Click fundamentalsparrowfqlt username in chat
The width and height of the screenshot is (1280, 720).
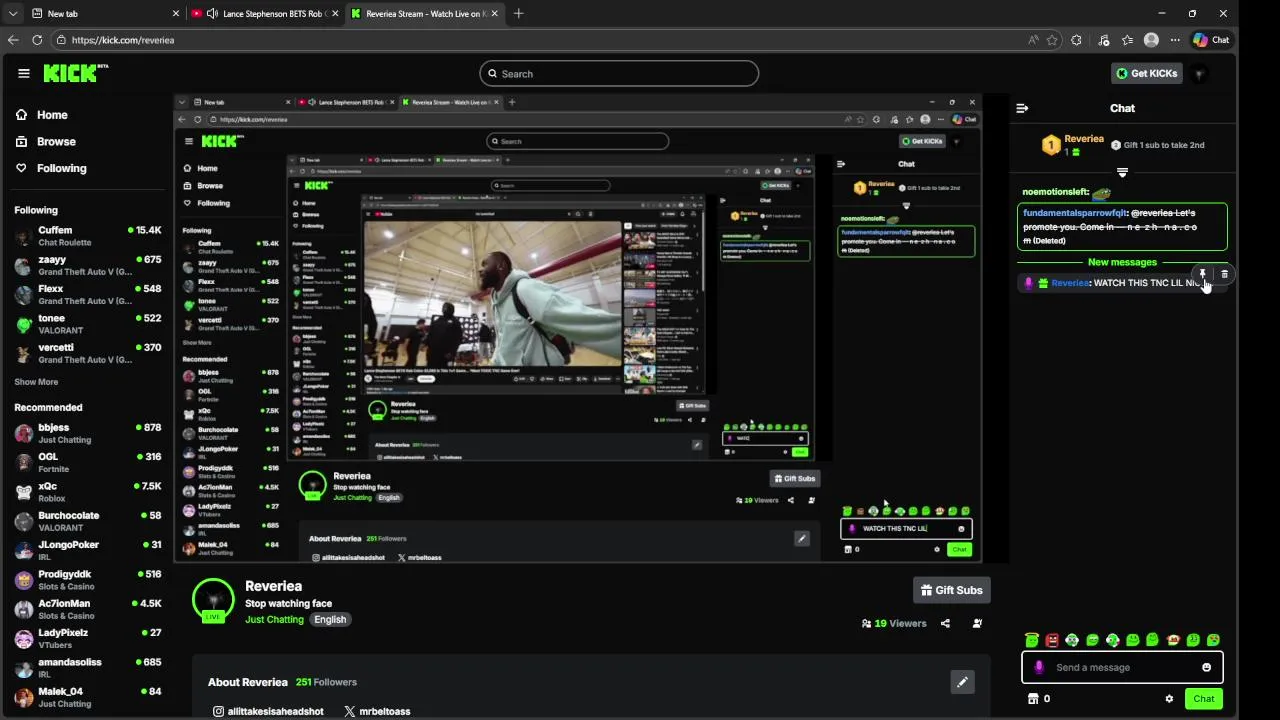click(x=1075, y=213)
